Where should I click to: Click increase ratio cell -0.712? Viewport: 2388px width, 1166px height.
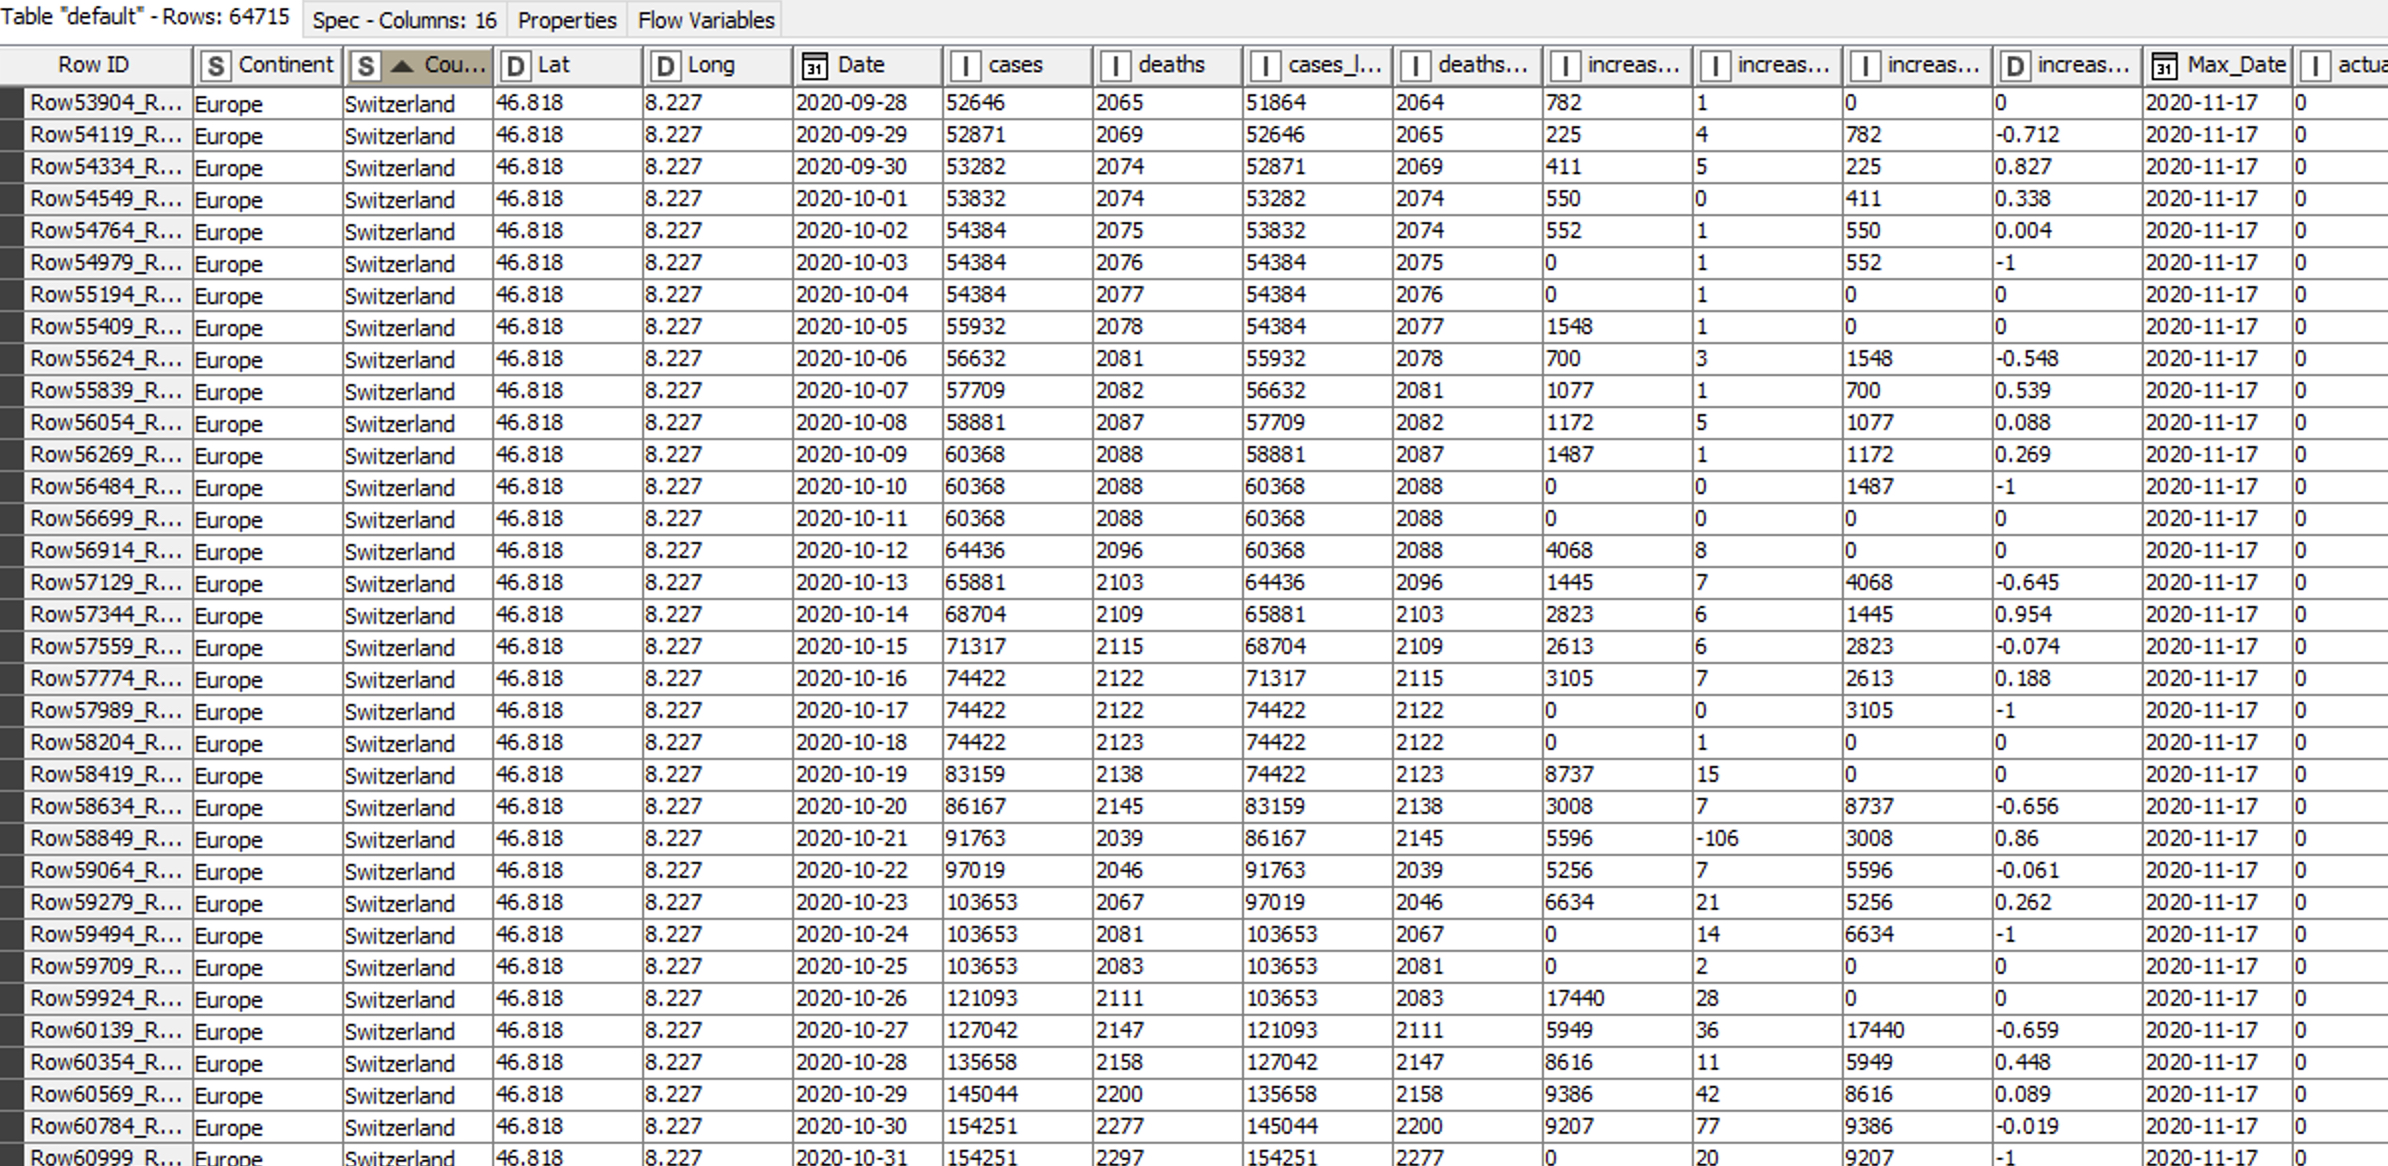click(2067, 135)
